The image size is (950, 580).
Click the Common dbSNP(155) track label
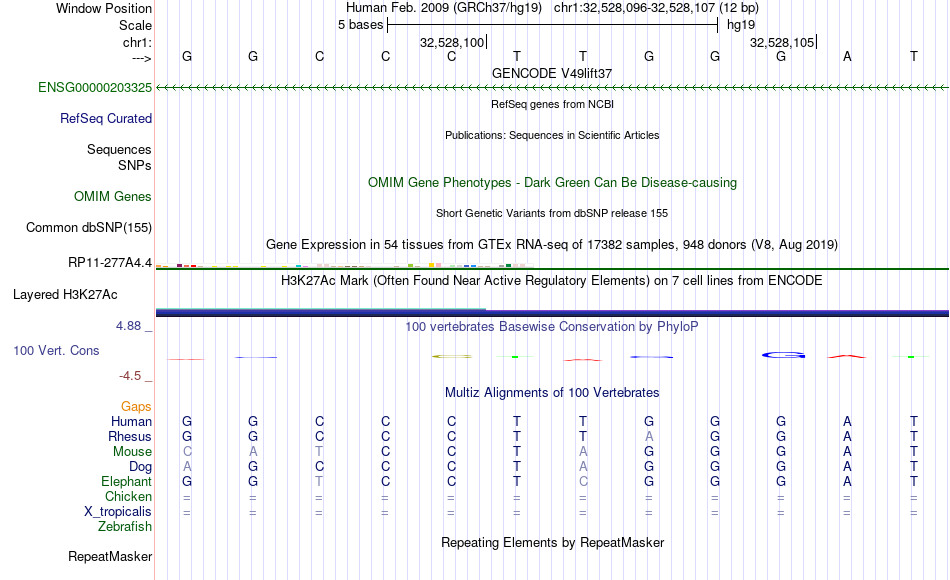pyautogui.click(x=89, y=227)
